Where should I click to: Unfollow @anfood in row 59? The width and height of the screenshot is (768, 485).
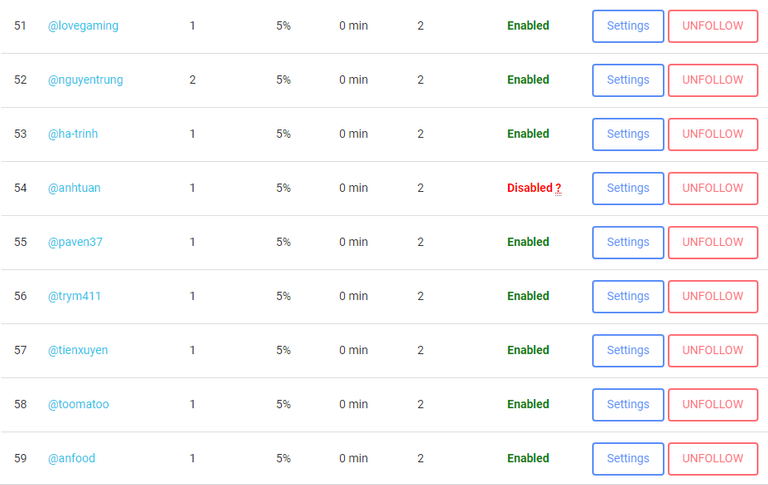712,458
